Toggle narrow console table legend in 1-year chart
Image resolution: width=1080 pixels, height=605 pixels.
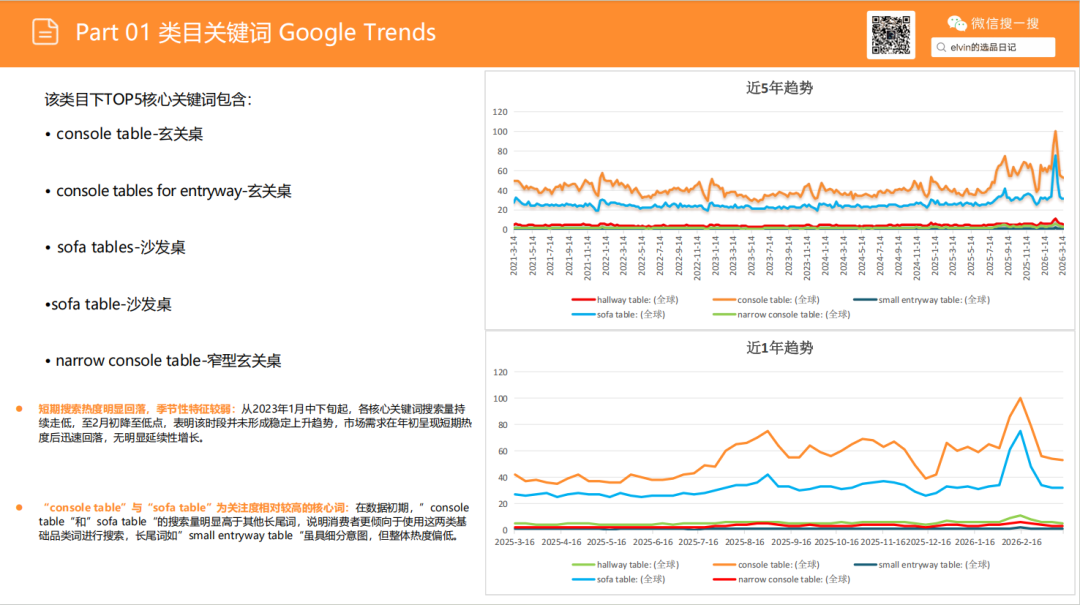pyautogui.click(x=777, y=579)
